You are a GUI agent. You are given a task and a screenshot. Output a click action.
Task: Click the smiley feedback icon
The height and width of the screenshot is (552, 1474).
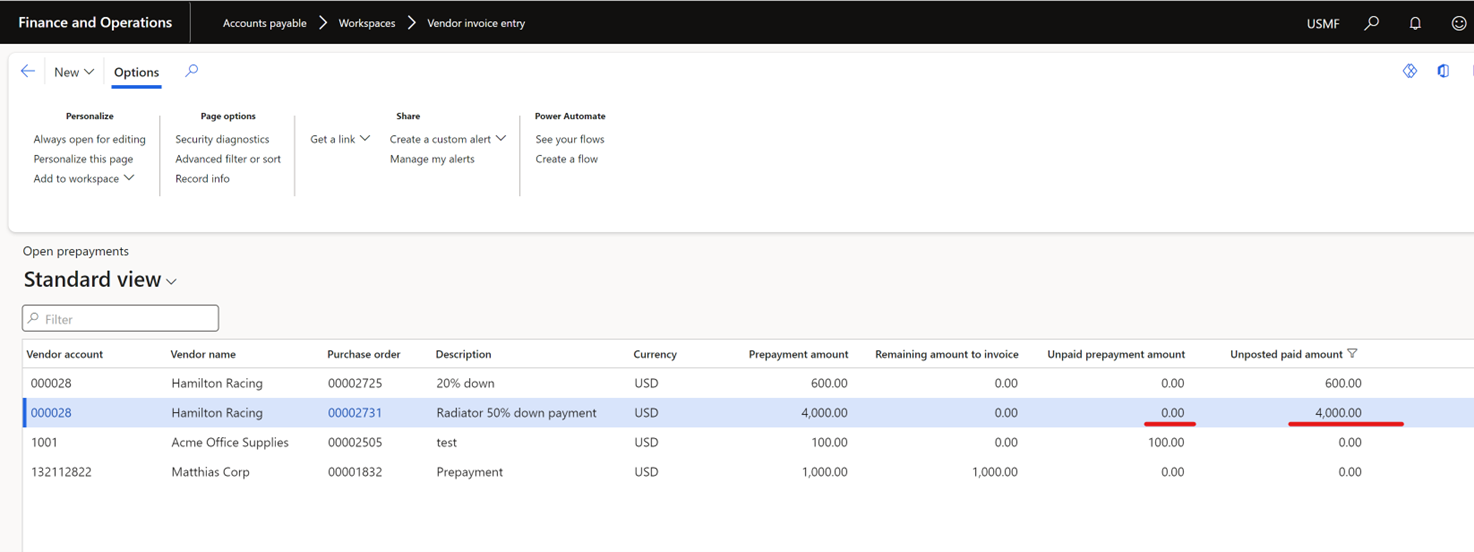tap(1458, 23)
